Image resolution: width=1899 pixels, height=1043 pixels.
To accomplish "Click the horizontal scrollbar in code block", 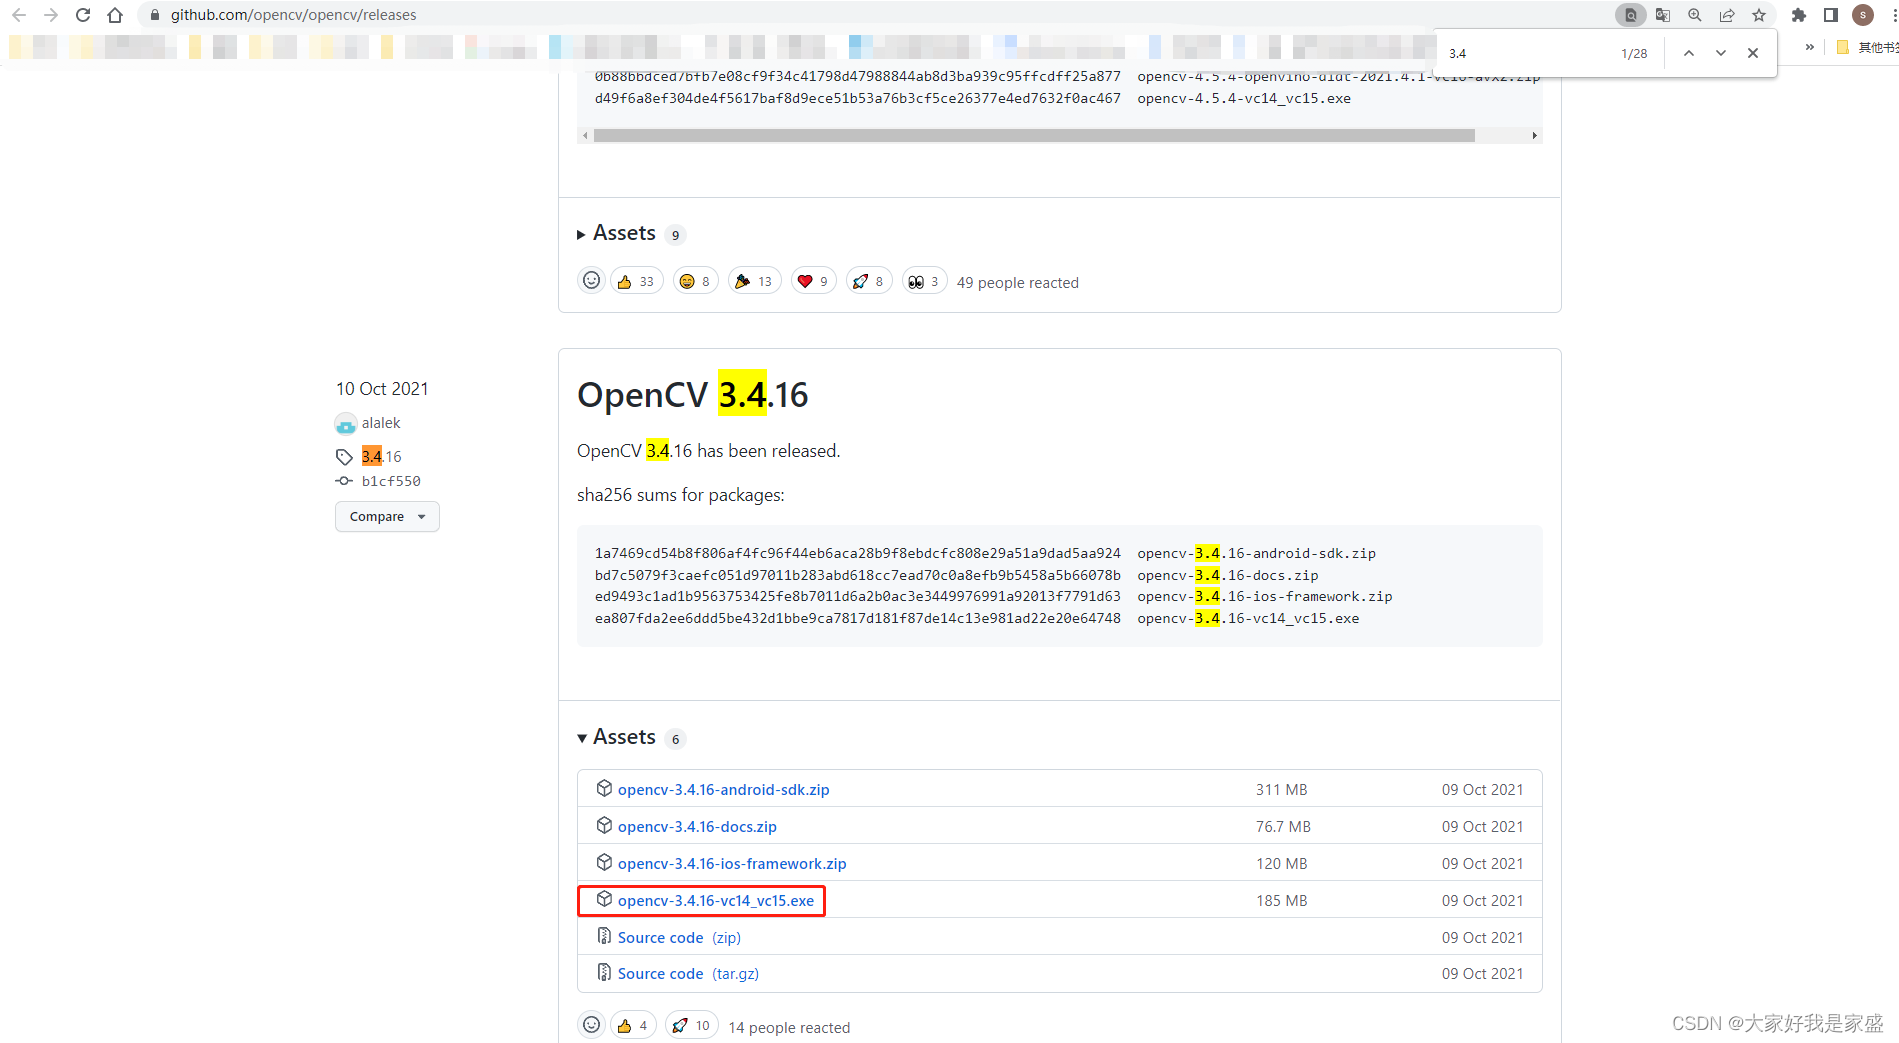I will pyautogui.click(x=1034, y=135).
